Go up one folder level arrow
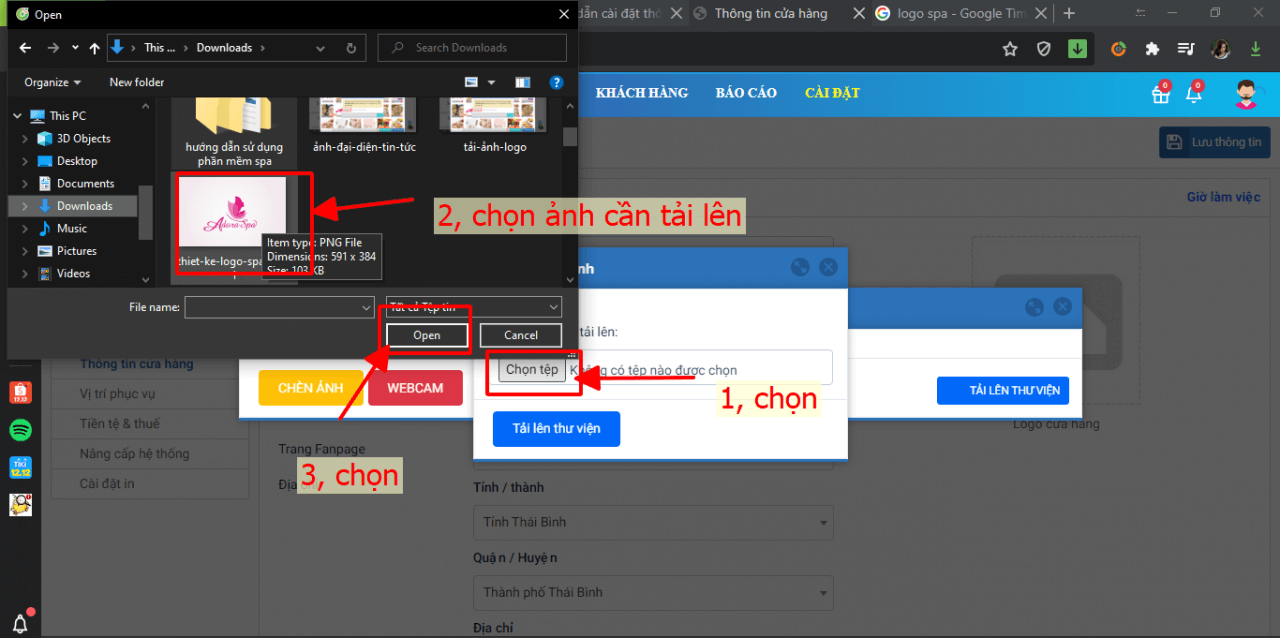This screenshot has width=1280, height=638. pos(95,48)
